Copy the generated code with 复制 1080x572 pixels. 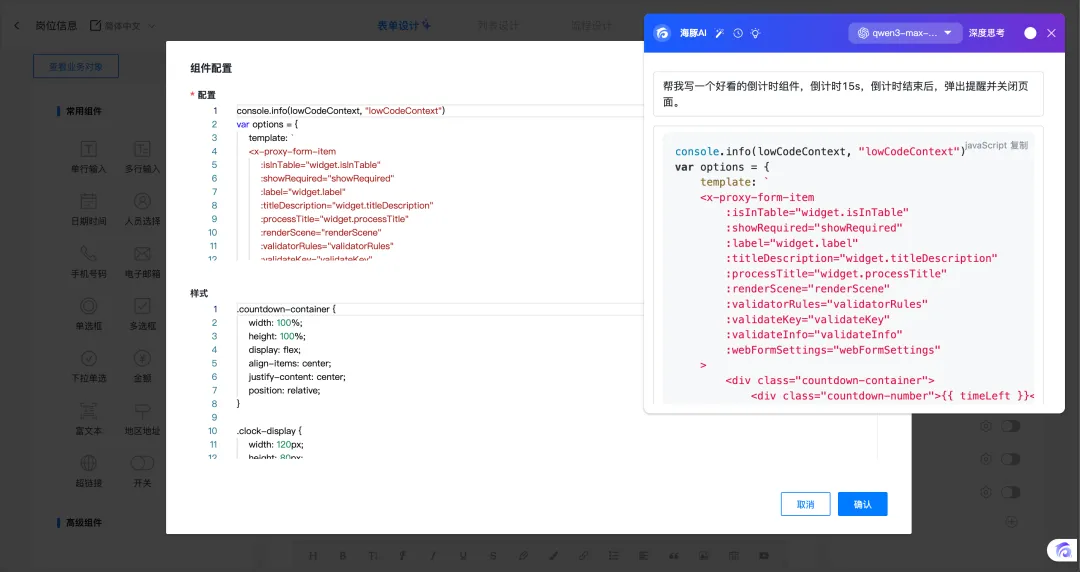(1019, 145)
